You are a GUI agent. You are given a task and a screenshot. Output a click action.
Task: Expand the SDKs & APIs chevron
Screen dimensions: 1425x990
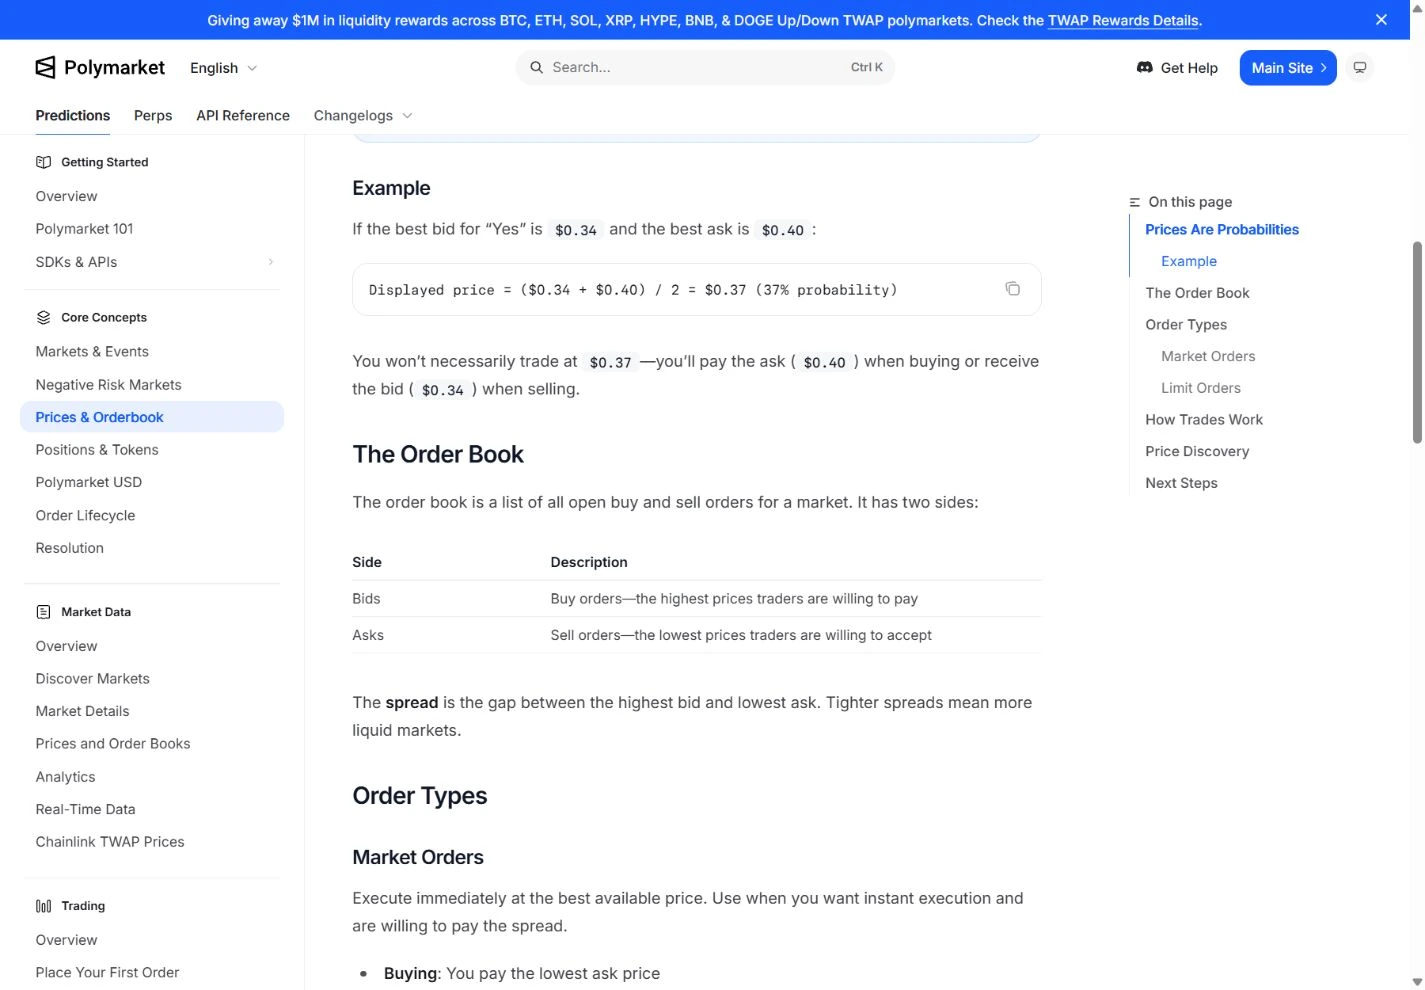pos(270,262)
